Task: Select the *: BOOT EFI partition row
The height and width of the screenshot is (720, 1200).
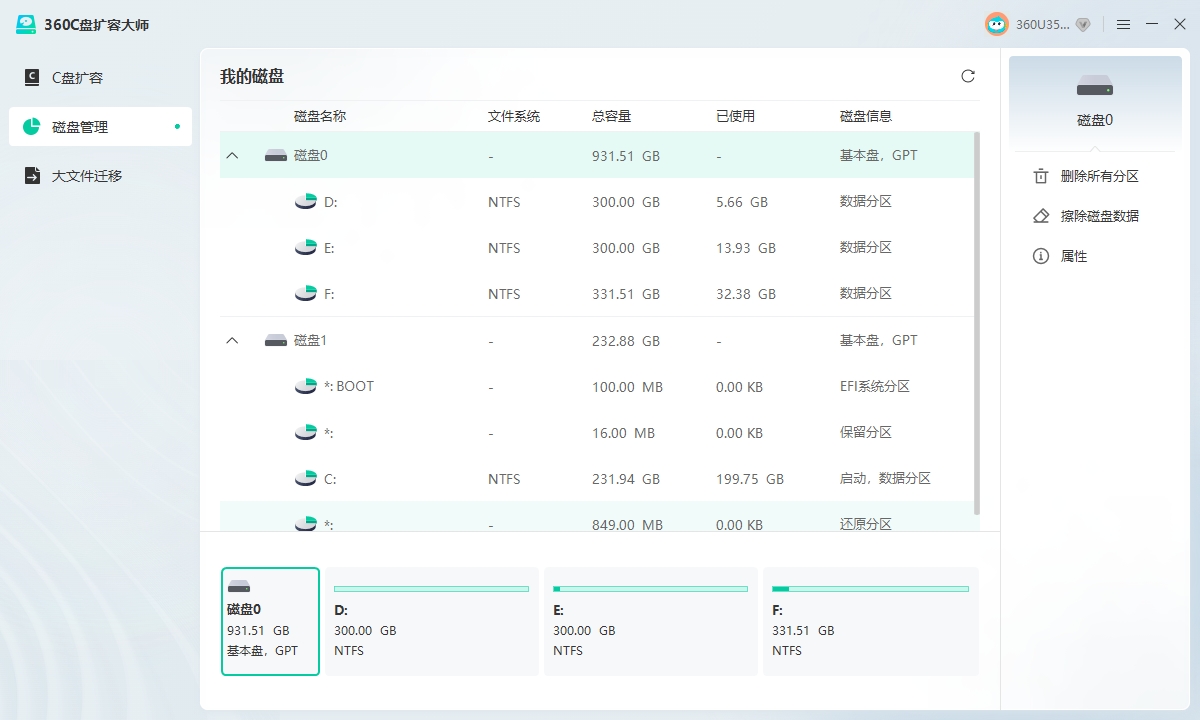Action: tap(596, 387)
